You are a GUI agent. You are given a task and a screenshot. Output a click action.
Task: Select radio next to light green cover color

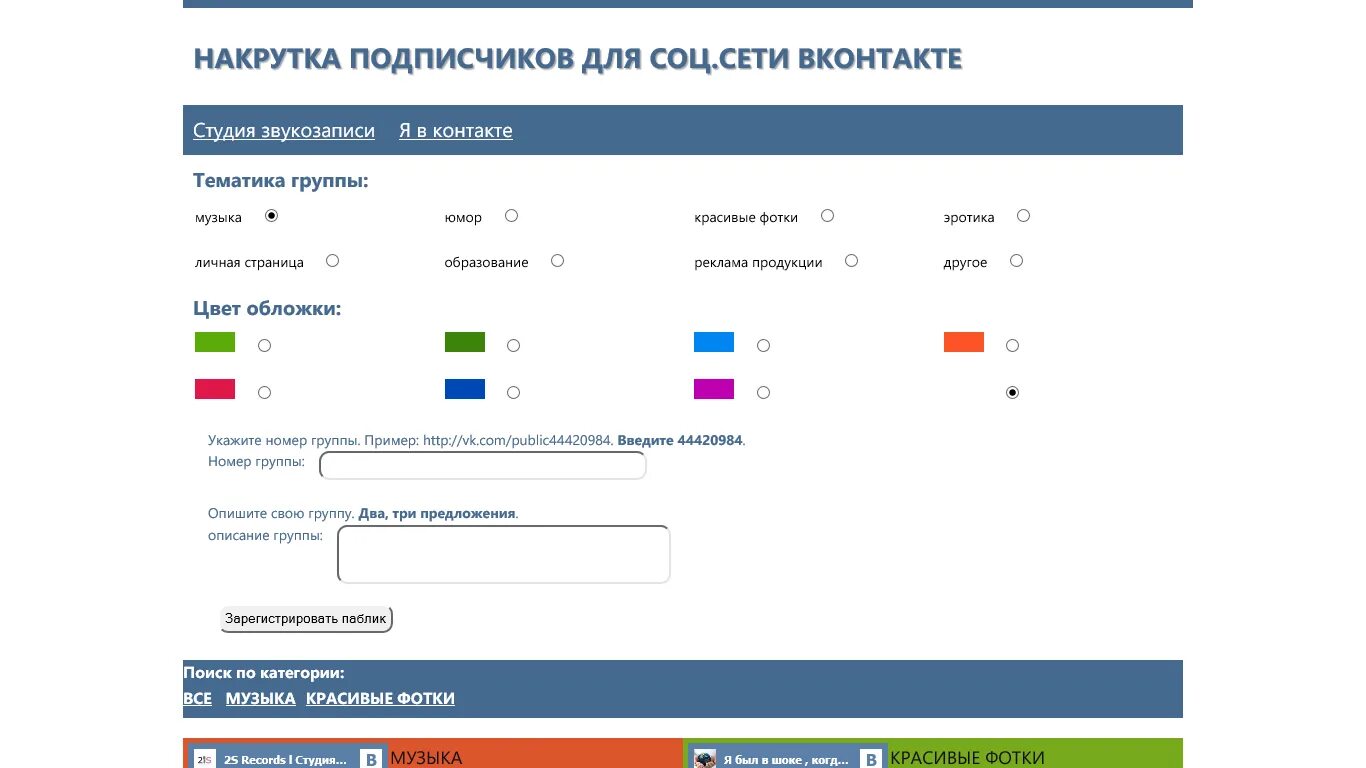264,346
